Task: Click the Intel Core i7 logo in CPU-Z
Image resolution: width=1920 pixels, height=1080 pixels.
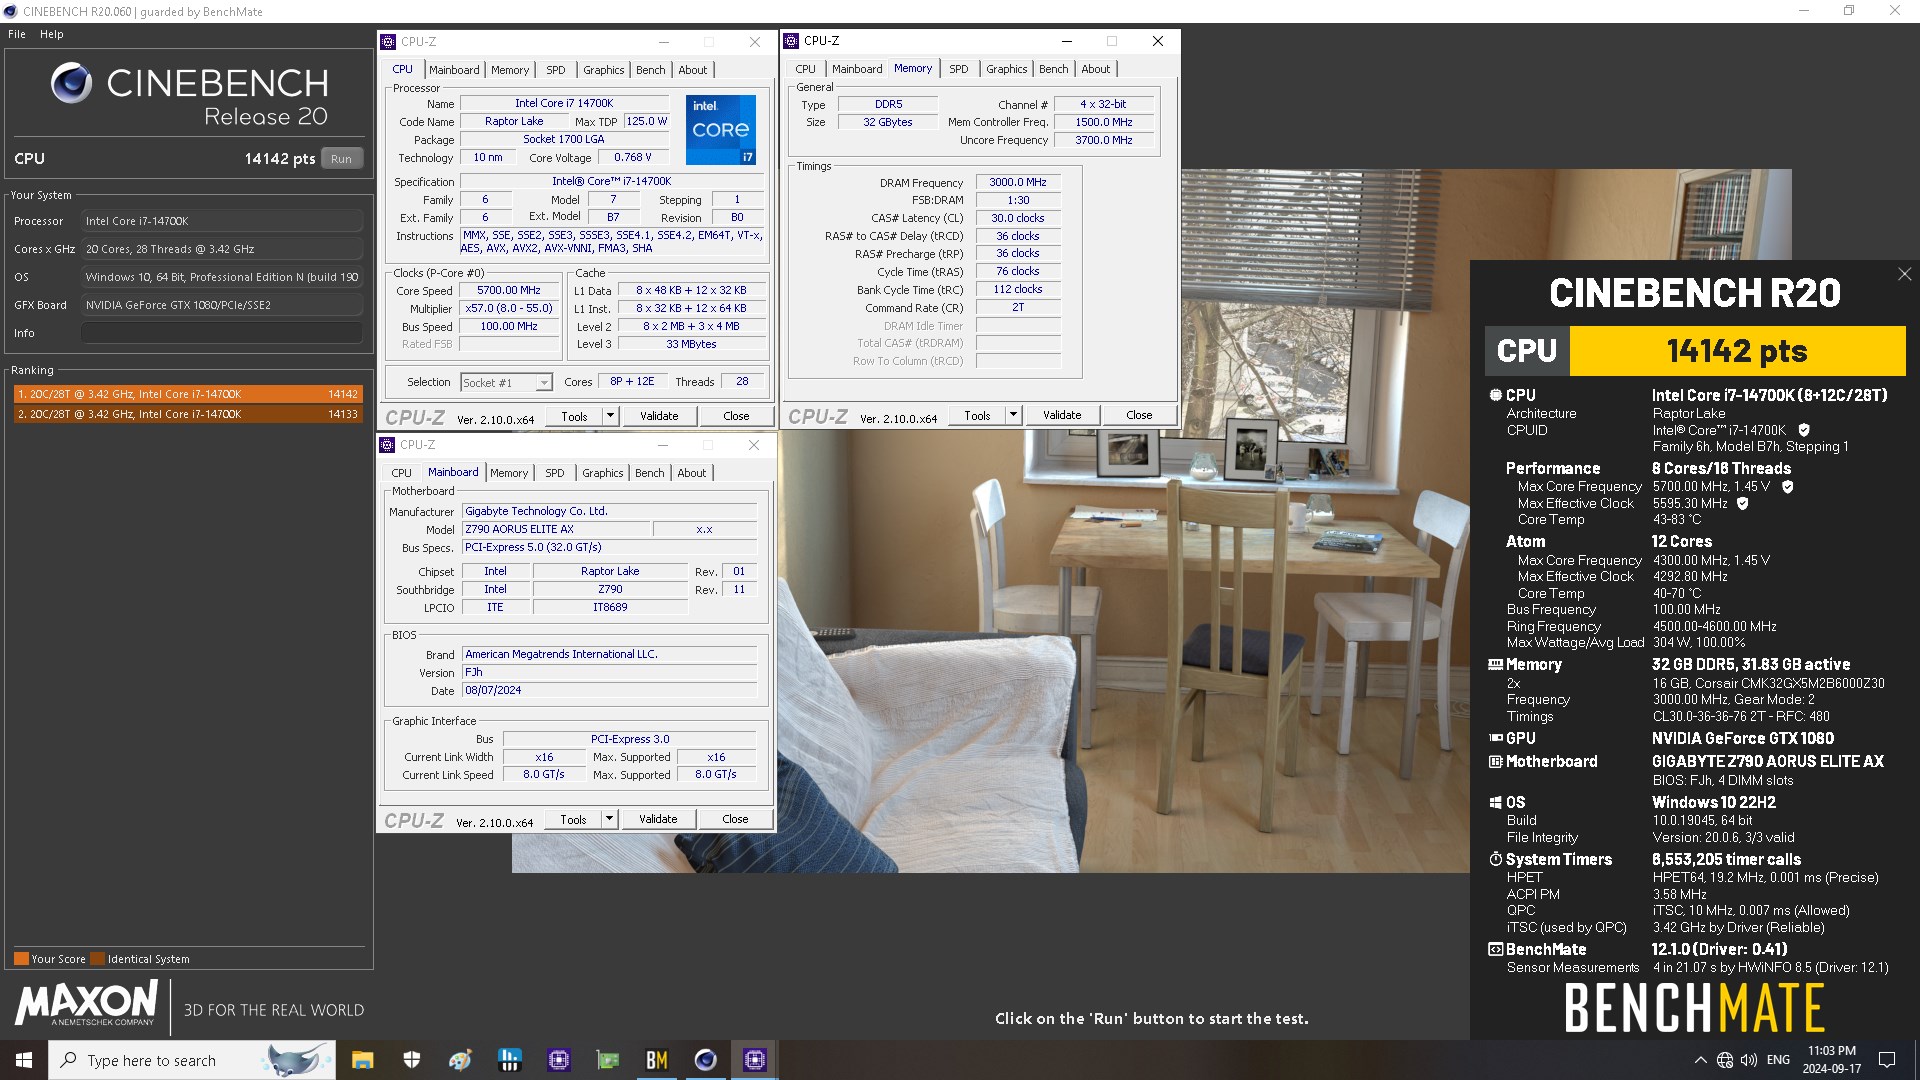Action: 720,130
